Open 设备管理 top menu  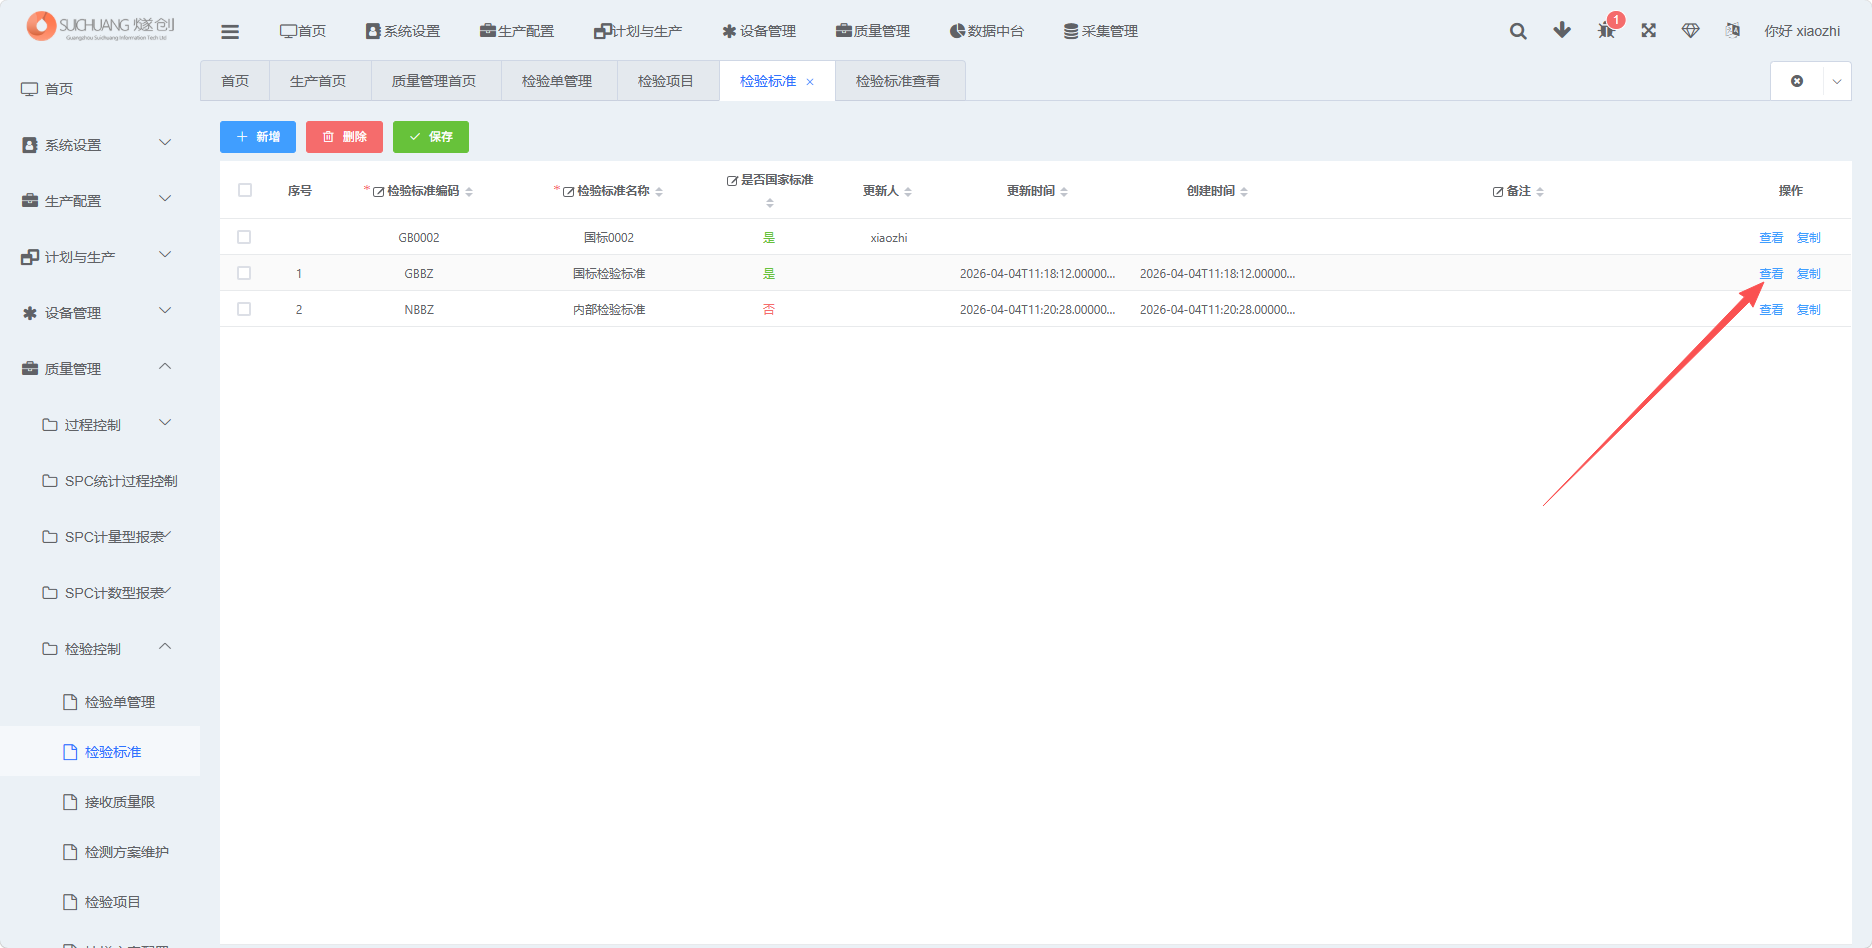pyautogui.click(x=759, y=31)
